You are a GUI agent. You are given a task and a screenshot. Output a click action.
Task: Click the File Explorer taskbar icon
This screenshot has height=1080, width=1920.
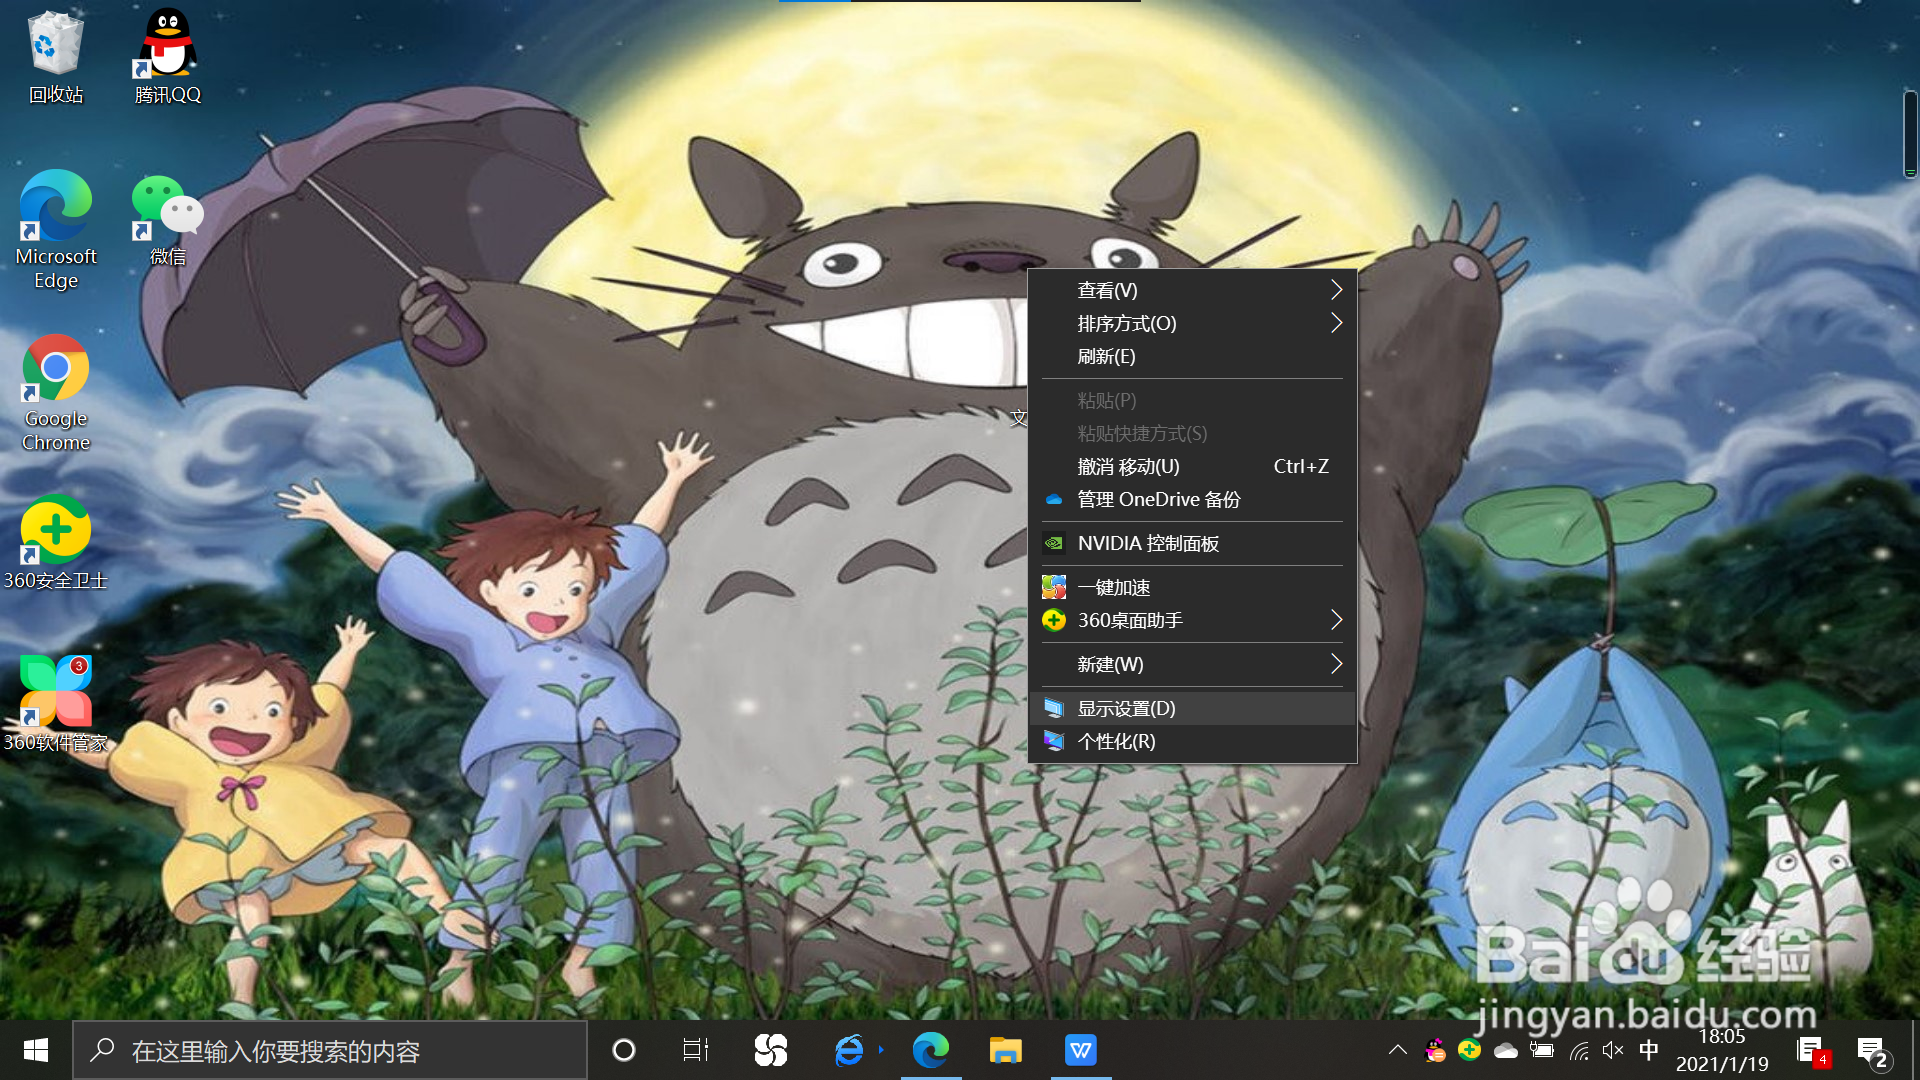coord(1005,1050)
